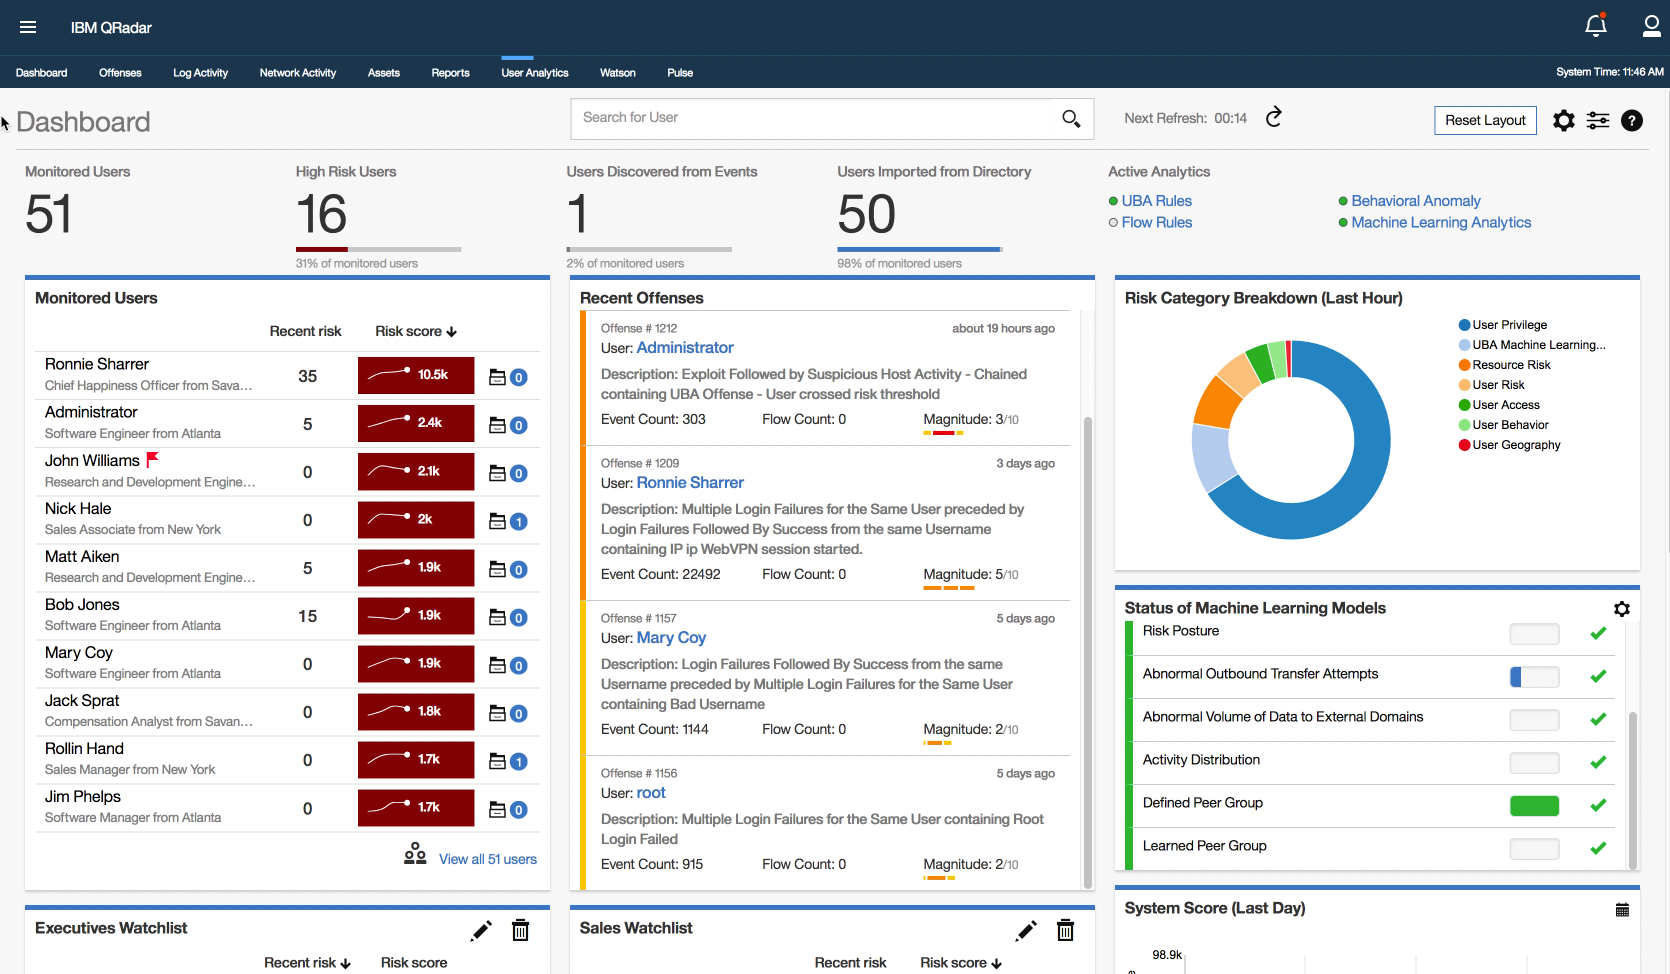Screen dimensions: 1670x974
Task: Click the Reset Layout button
Action: click(x=1485, y=120)
